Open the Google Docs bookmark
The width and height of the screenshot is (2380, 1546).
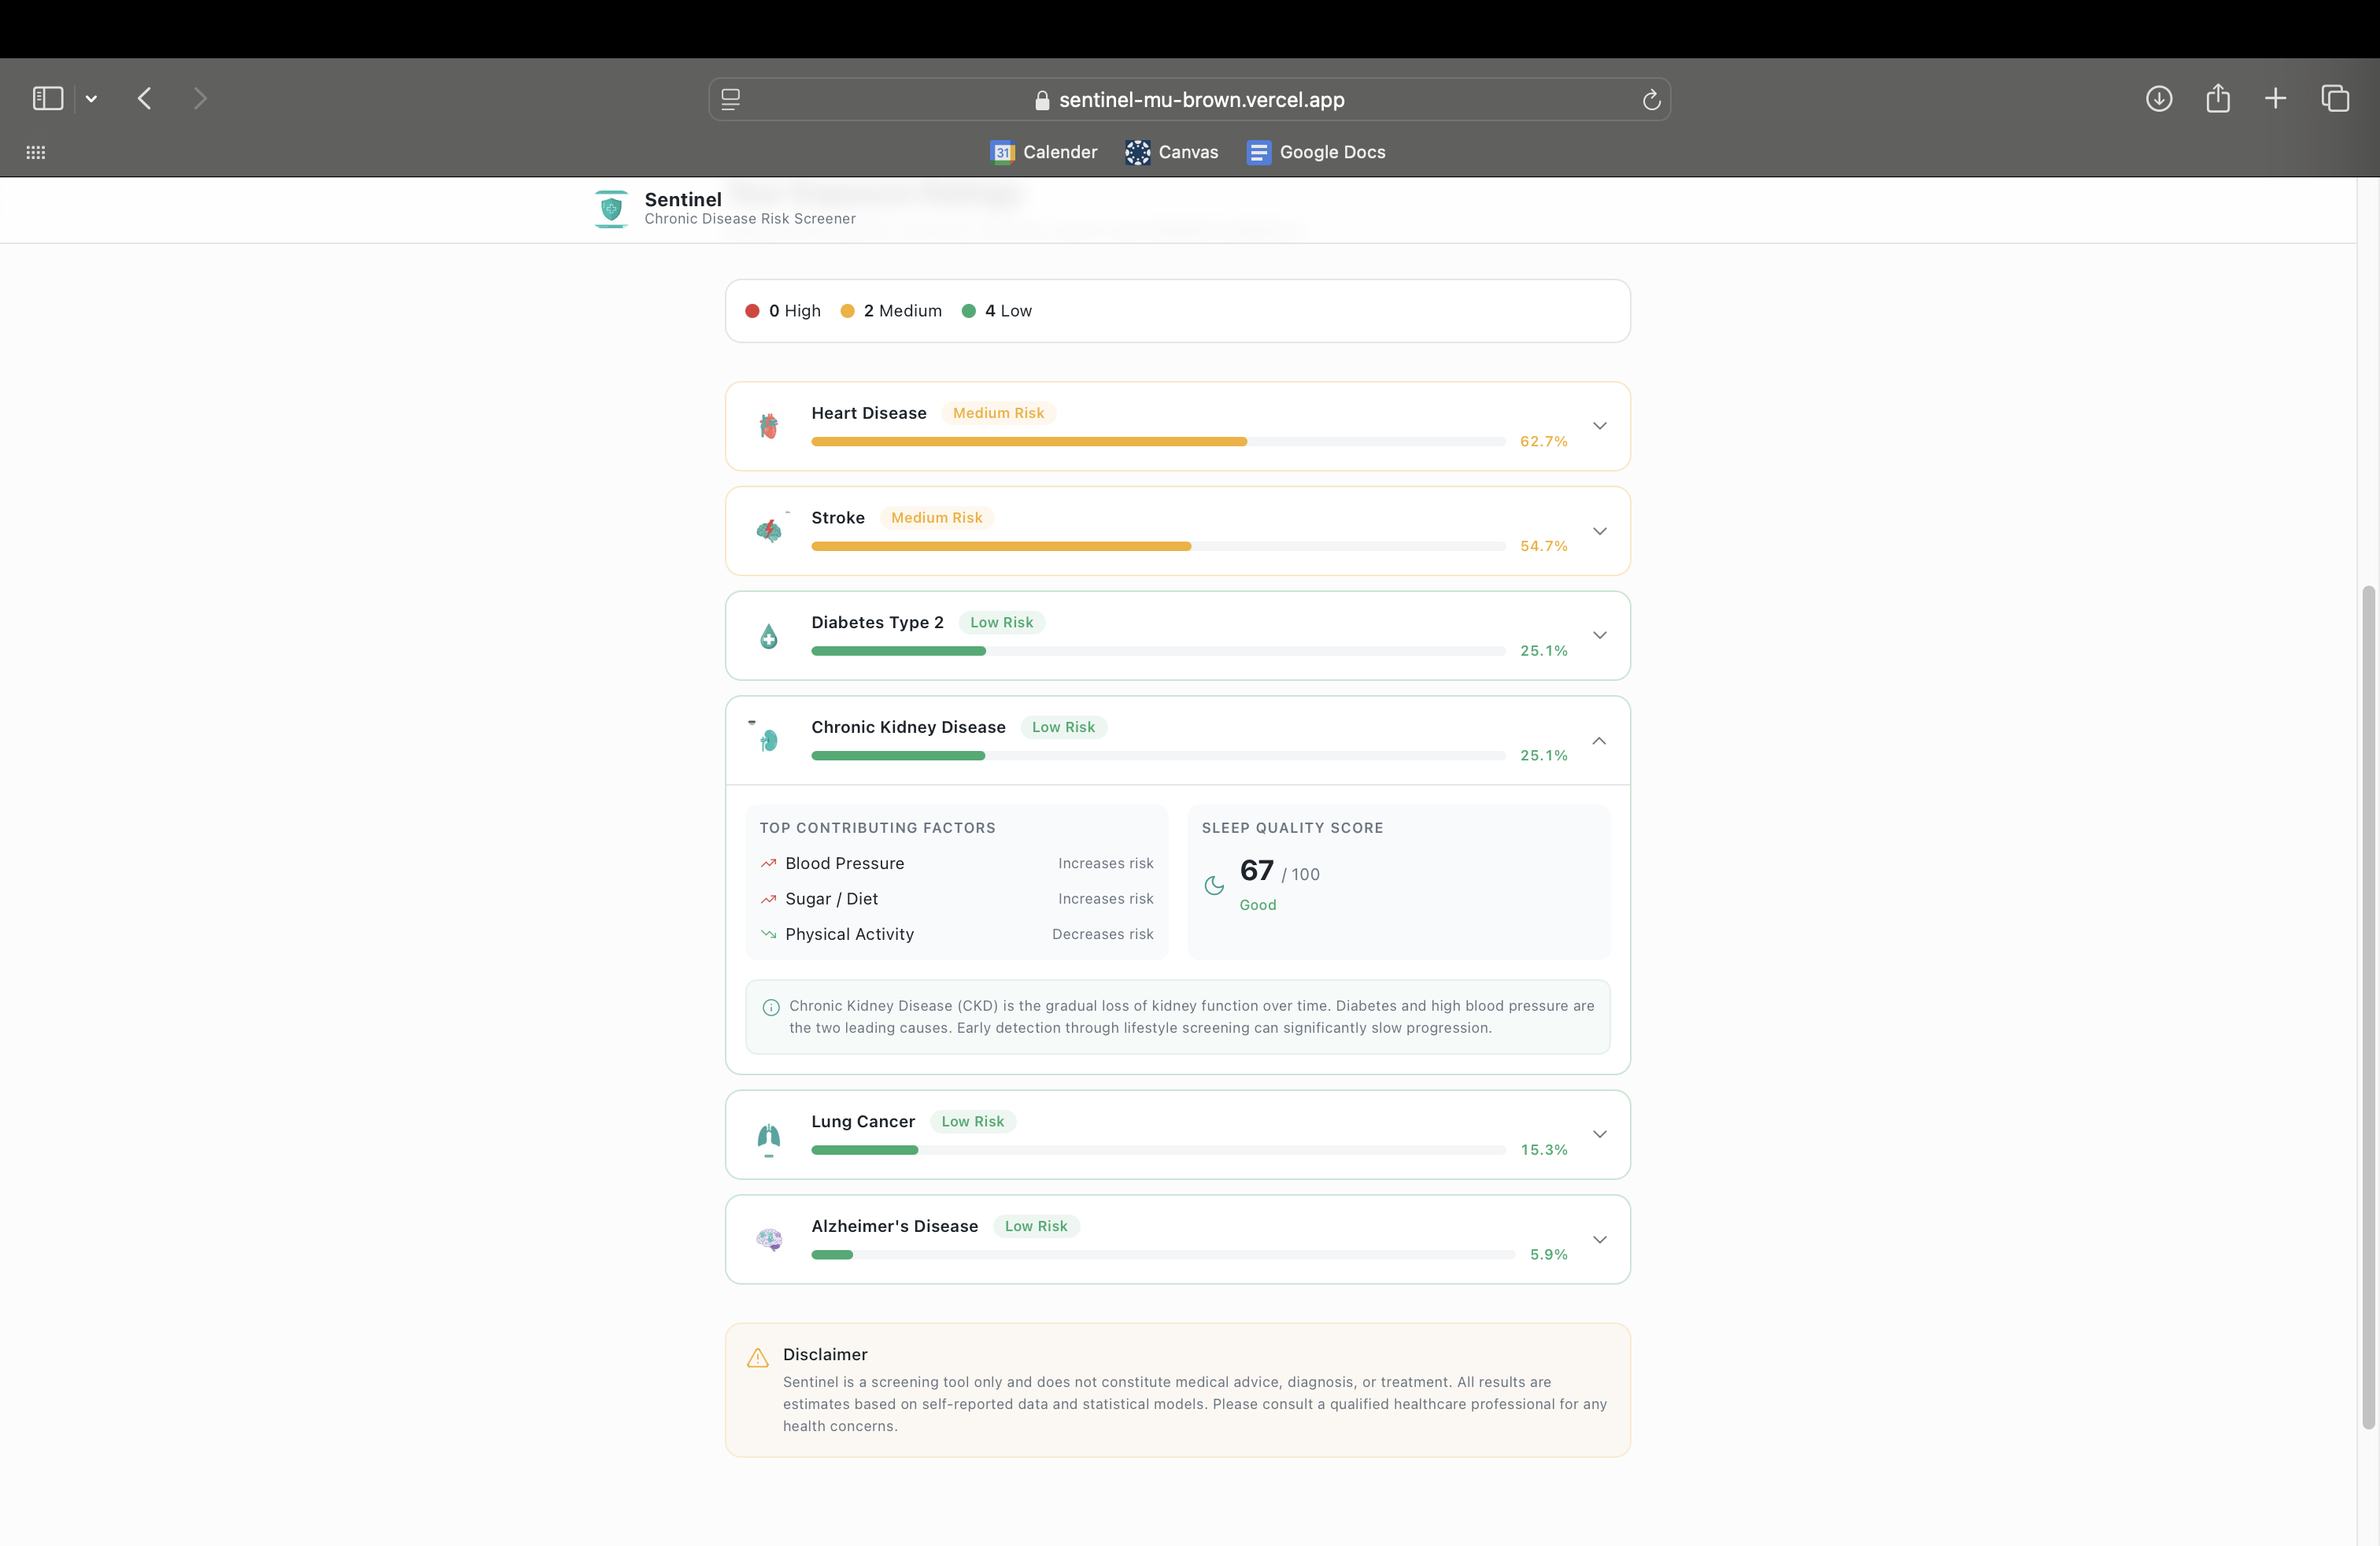(1316, 152)
